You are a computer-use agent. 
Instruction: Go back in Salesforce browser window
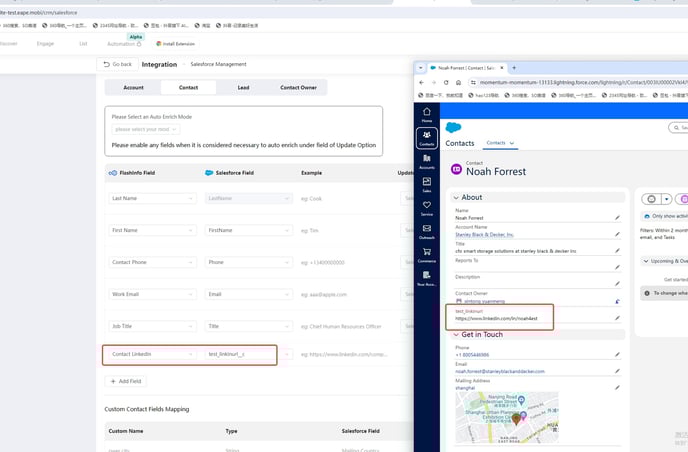point(422,83)
